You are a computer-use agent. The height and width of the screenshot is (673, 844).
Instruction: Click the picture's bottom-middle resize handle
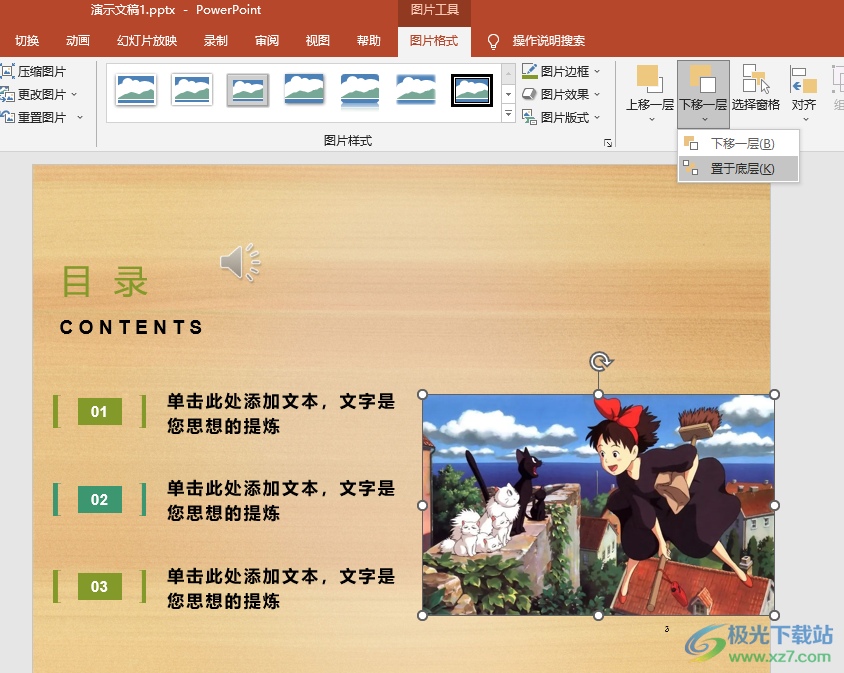point(598,615)
